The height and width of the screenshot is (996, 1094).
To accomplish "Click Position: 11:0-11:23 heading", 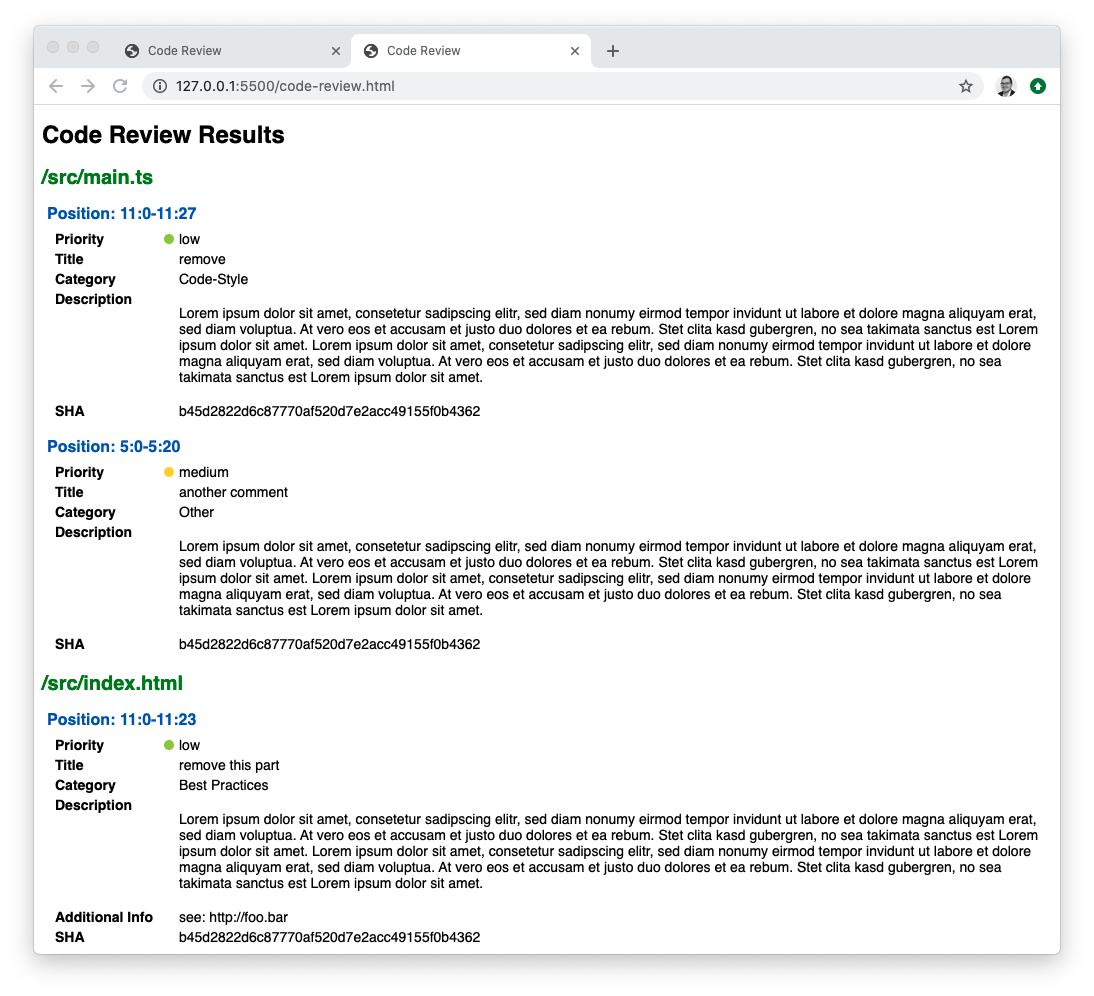I will [x=121, y=719].
